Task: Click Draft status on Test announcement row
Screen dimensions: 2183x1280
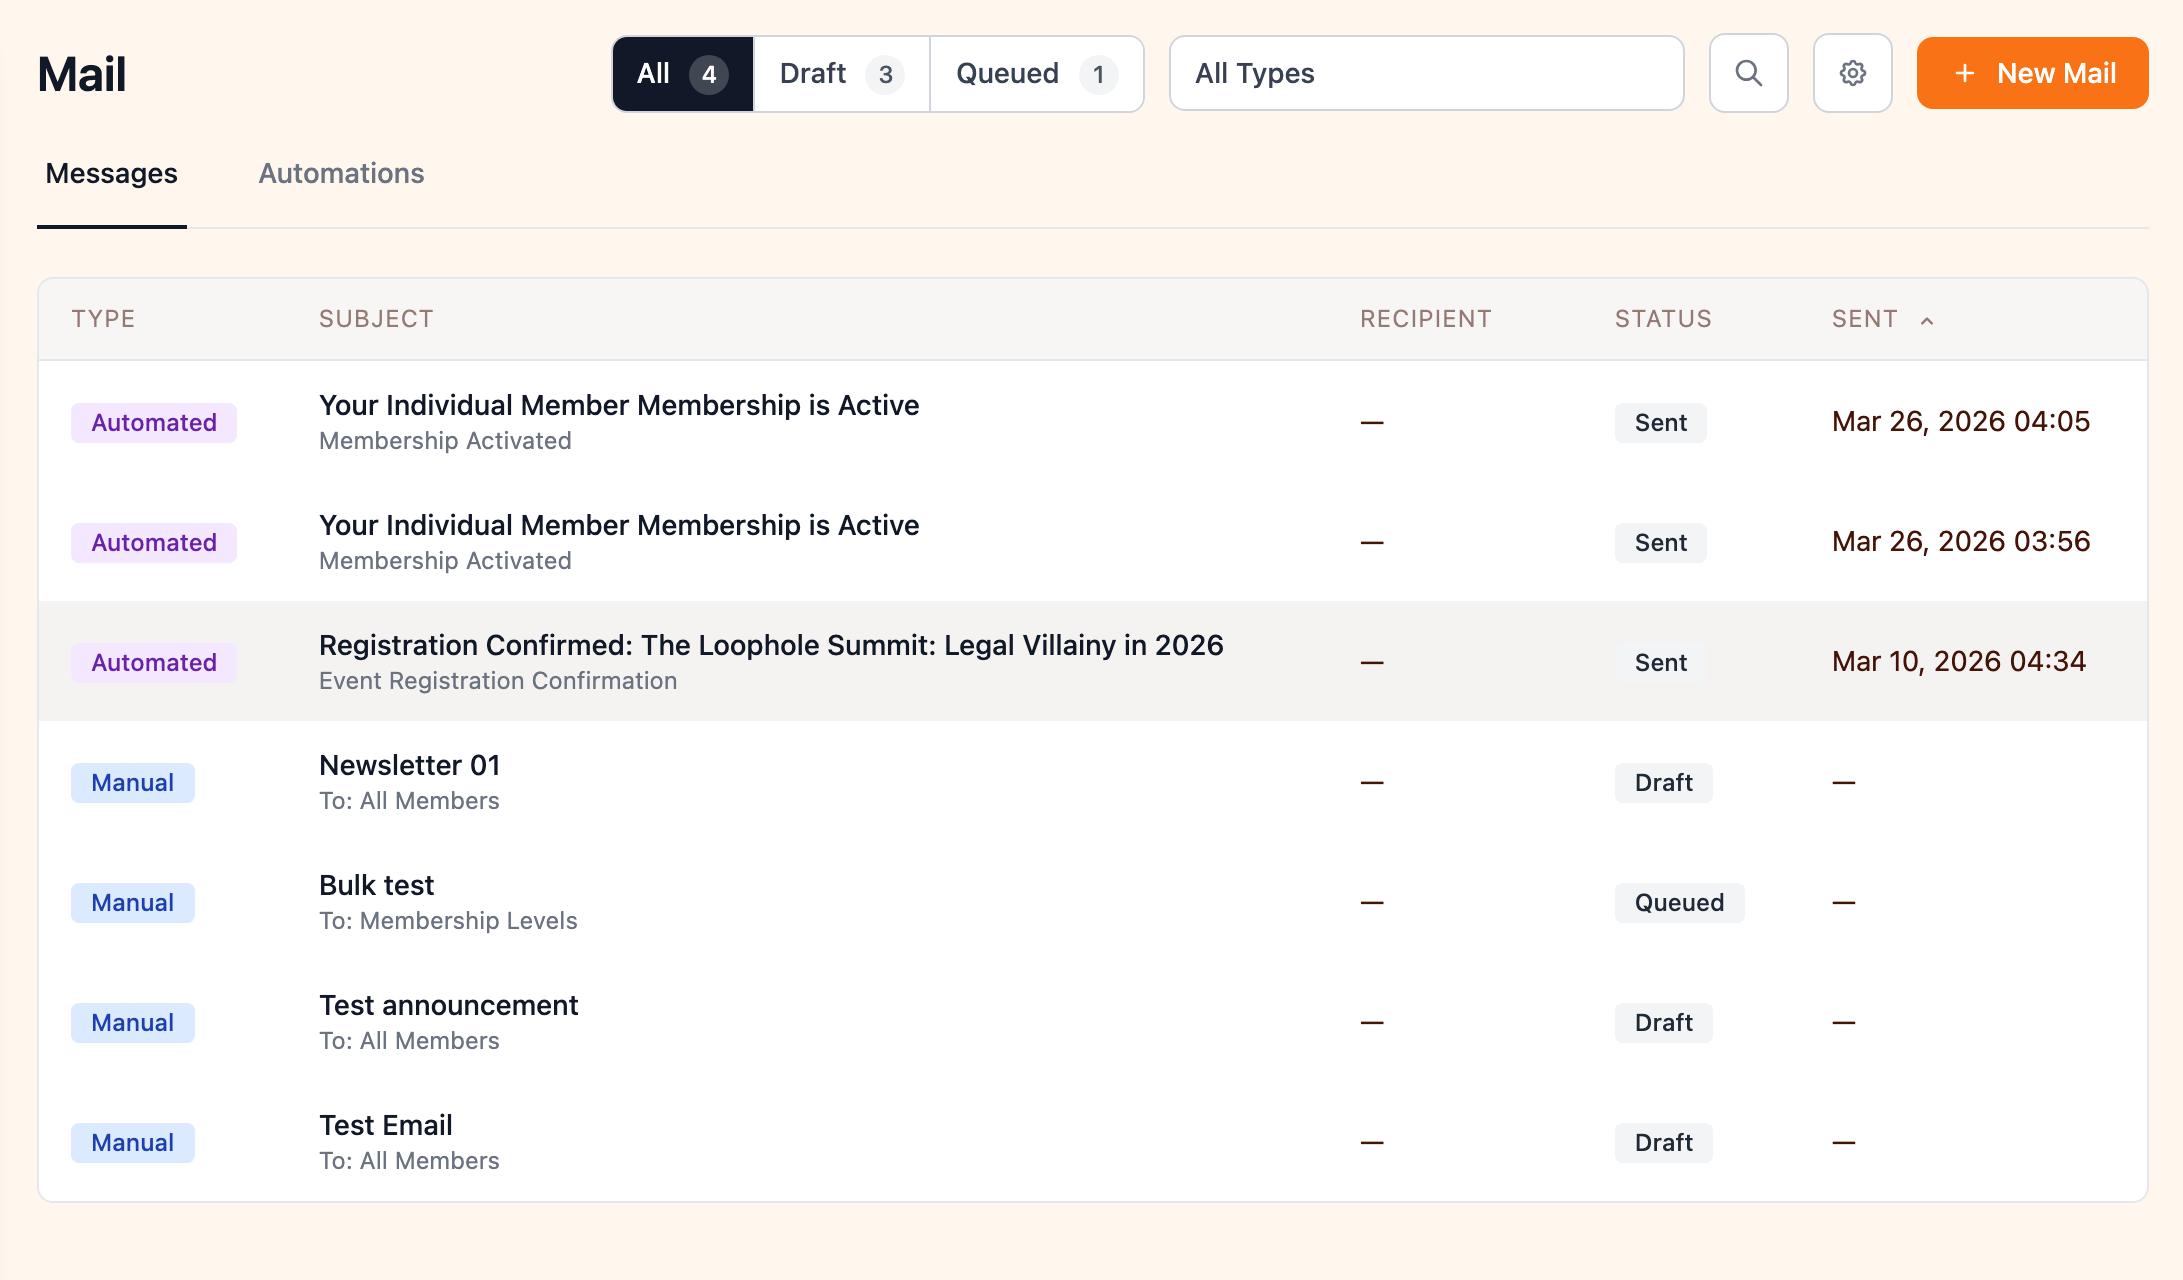Action: (1663, 1022)
